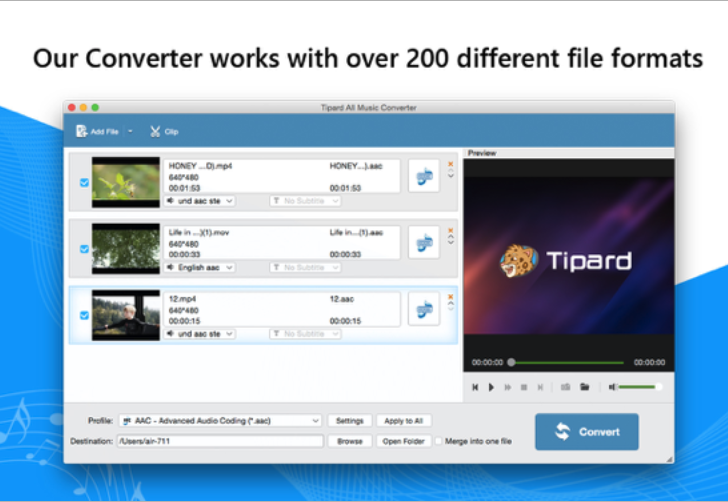Play the preview video
Screen dimensions: 728x502
coord(491,387)
